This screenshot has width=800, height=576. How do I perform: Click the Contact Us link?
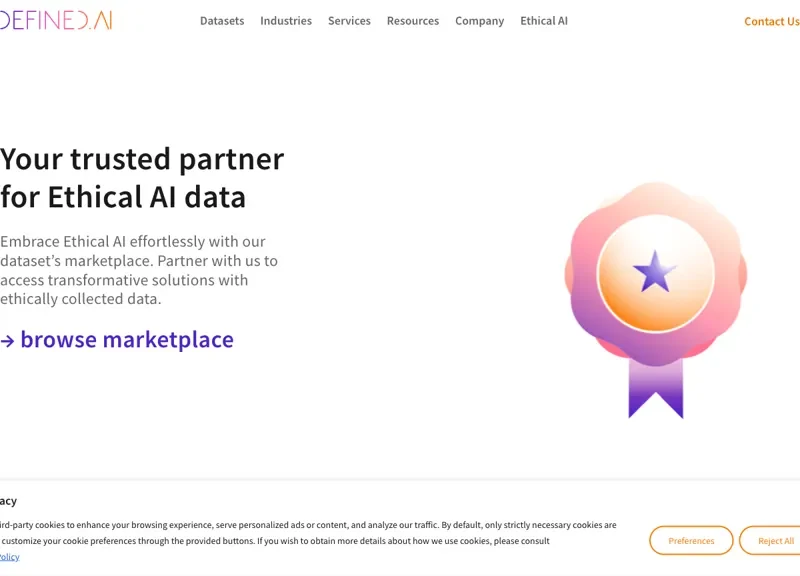click(771, 21)
